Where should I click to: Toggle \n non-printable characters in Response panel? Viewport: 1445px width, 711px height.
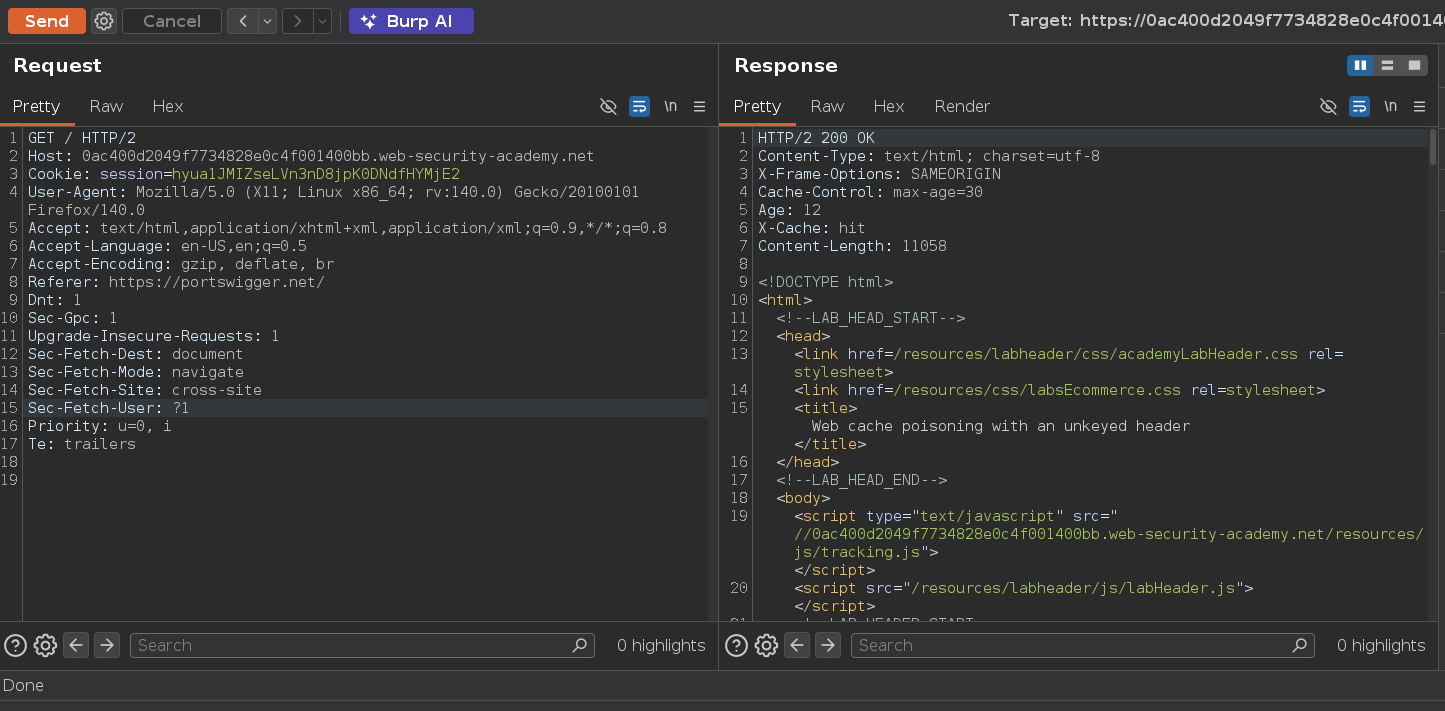[x=1390, y=106]
